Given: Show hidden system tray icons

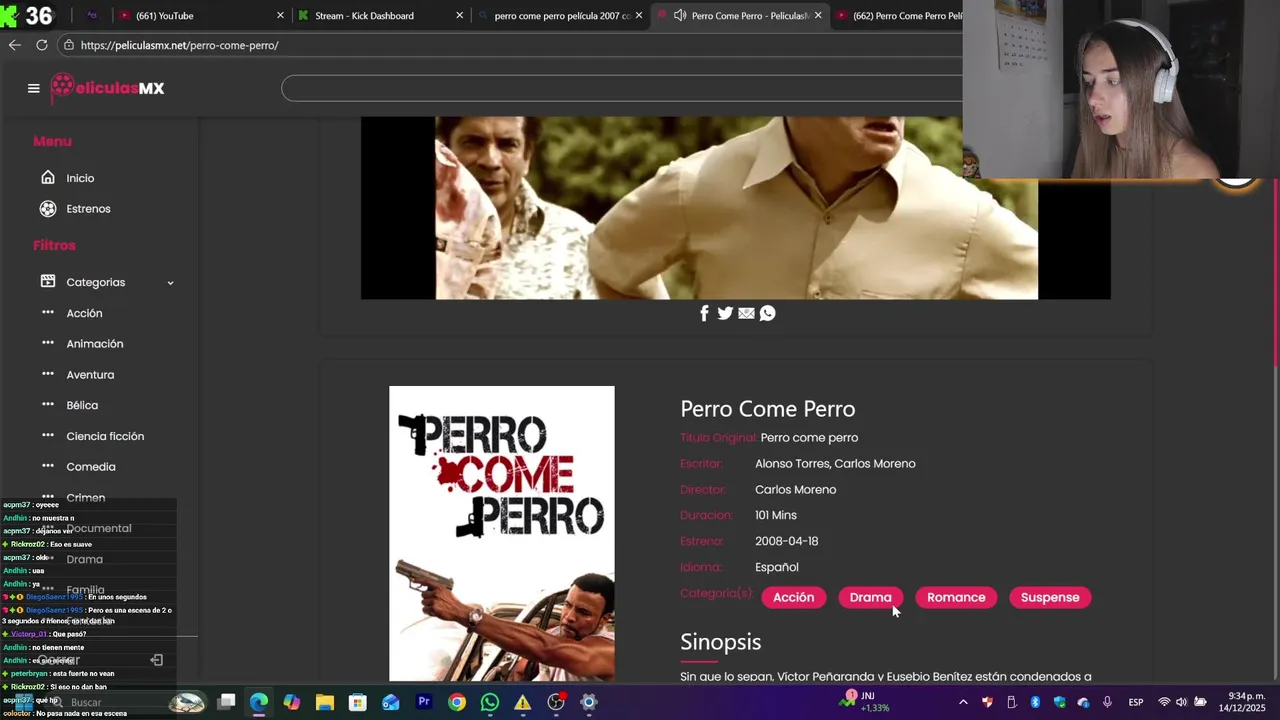Looking at the screenshot, I should pyautogui.click(x=963, y=702).
